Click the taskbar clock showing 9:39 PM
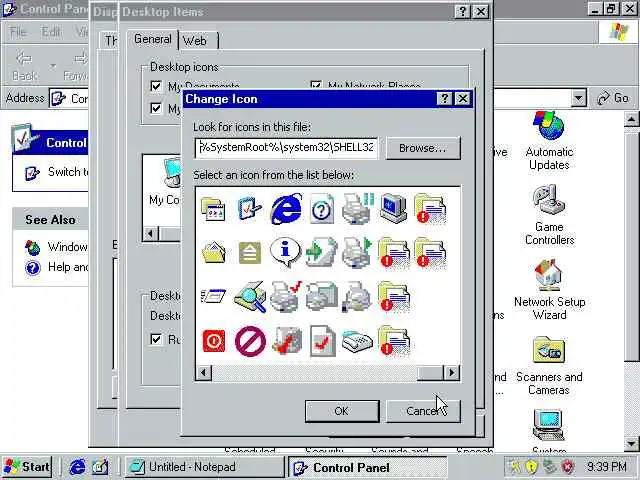Screen dimensions: 640x480 [607, 467]
